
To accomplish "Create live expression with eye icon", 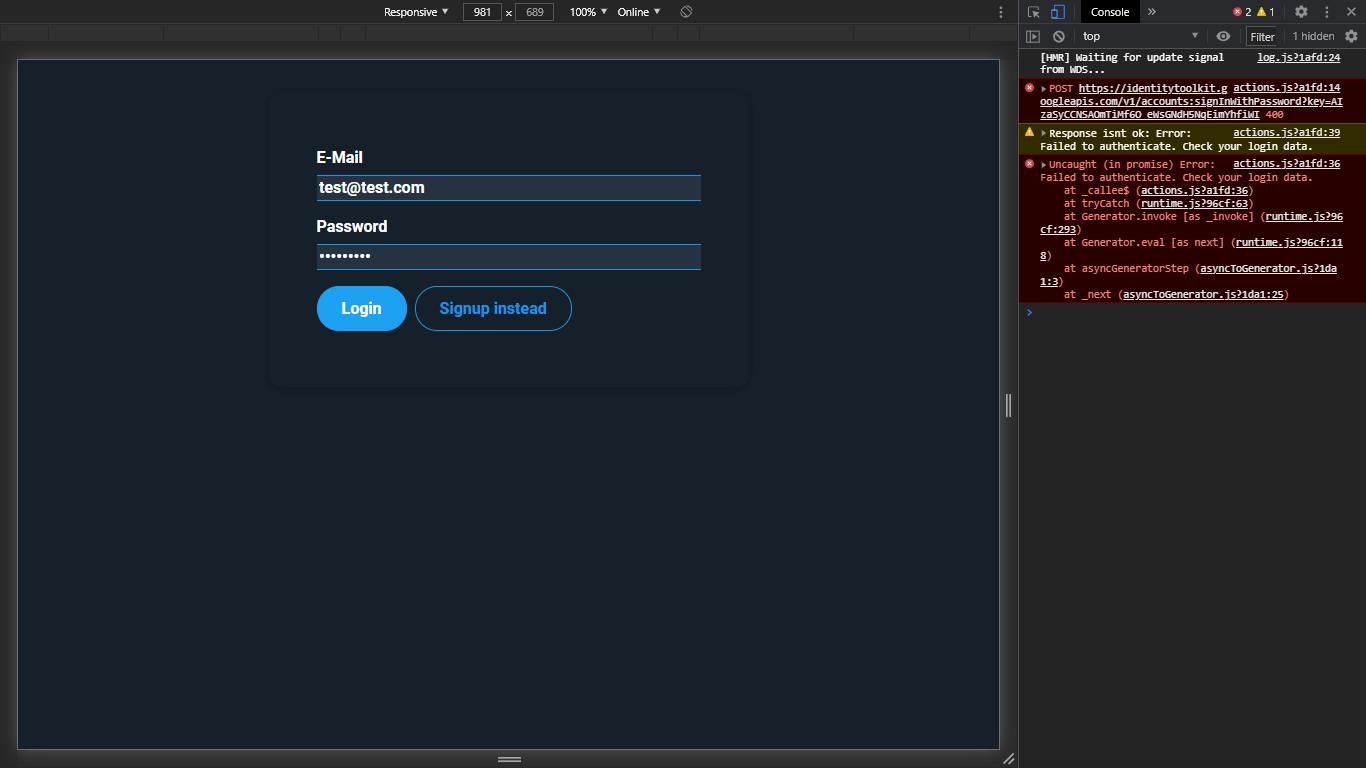I will click(x=1223, y=36).
